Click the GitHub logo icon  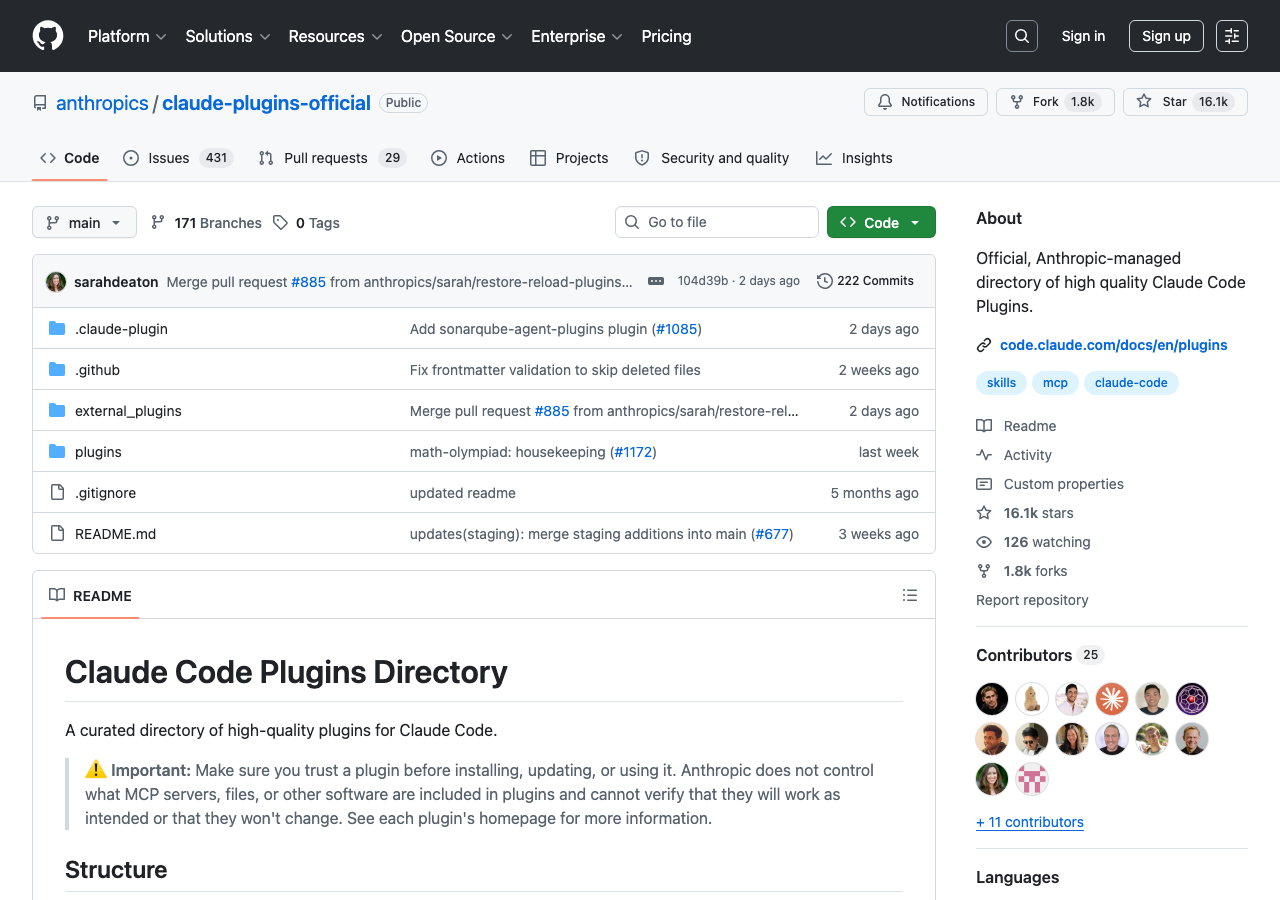[48, 36]
